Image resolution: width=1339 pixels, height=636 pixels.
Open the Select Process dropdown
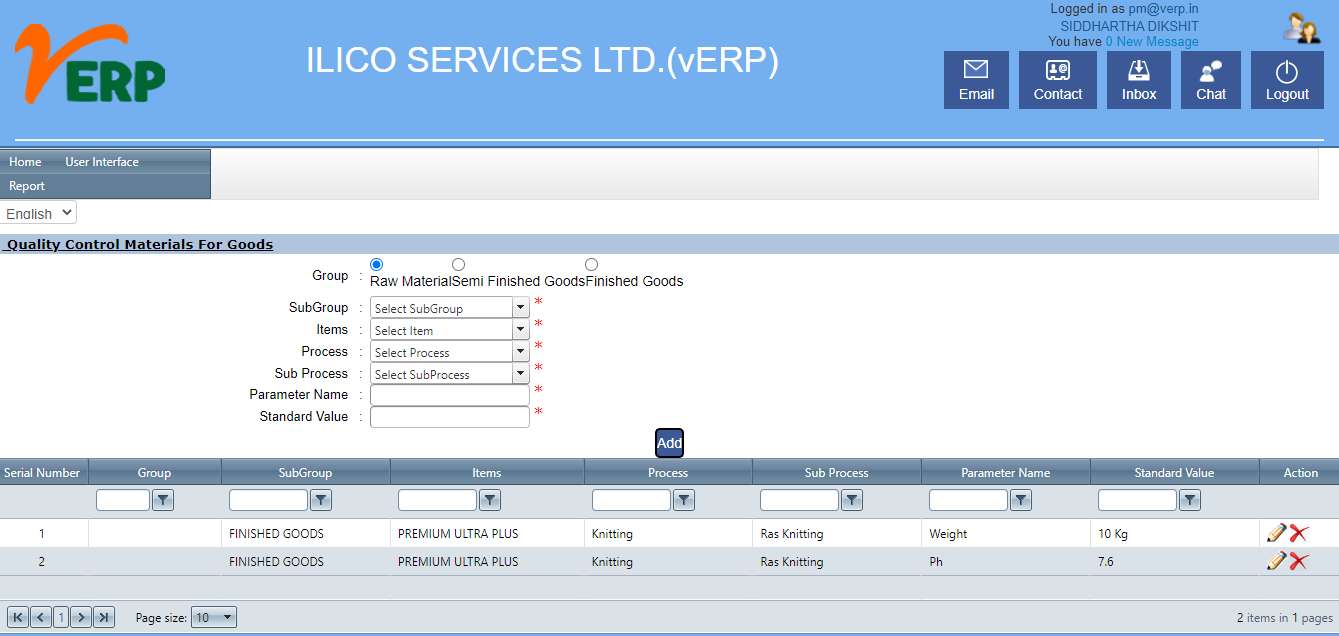coord(449,352)
